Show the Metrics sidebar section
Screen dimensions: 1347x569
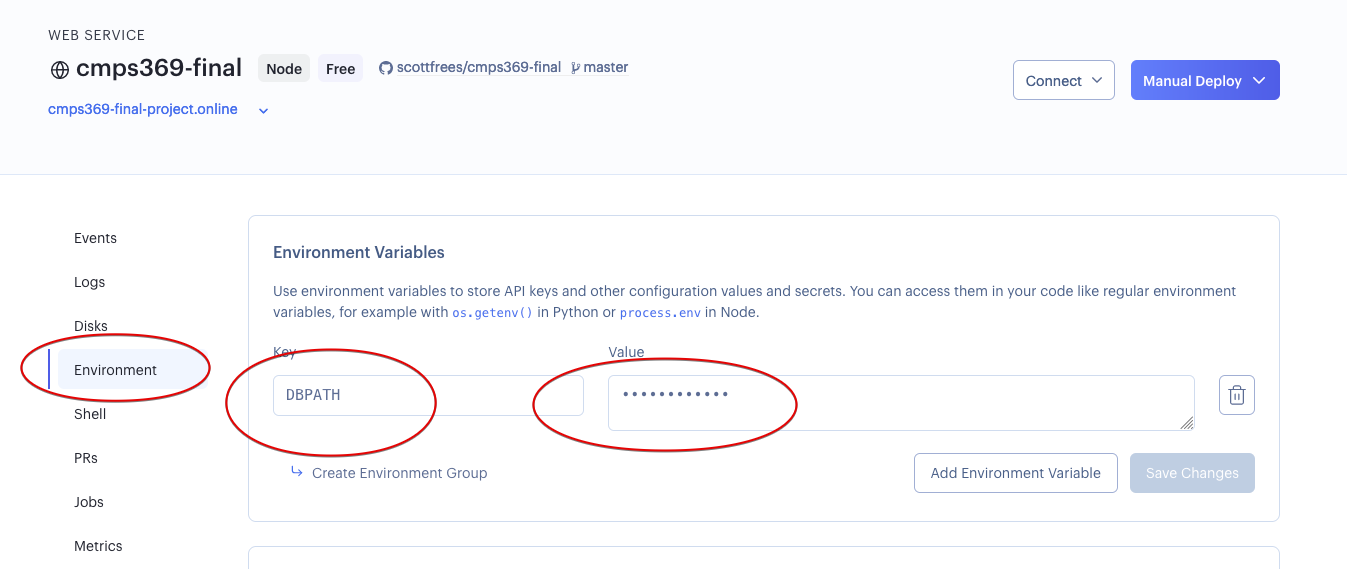tap(98, 546)
